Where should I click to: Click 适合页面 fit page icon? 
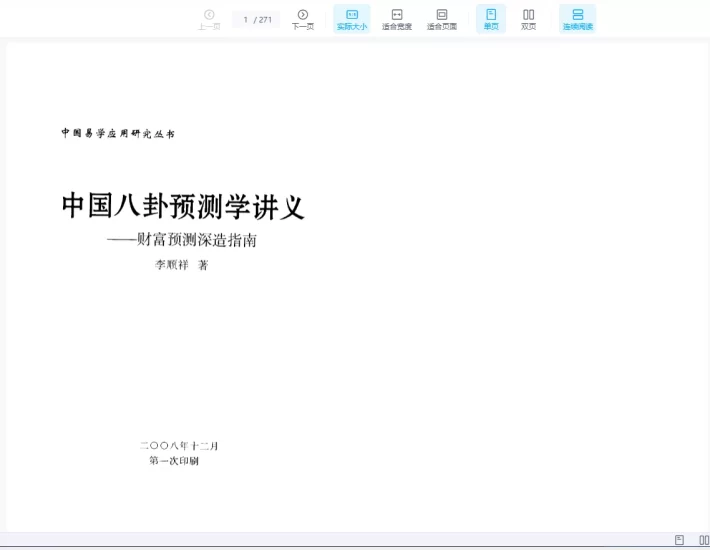(x=441, y=18)
